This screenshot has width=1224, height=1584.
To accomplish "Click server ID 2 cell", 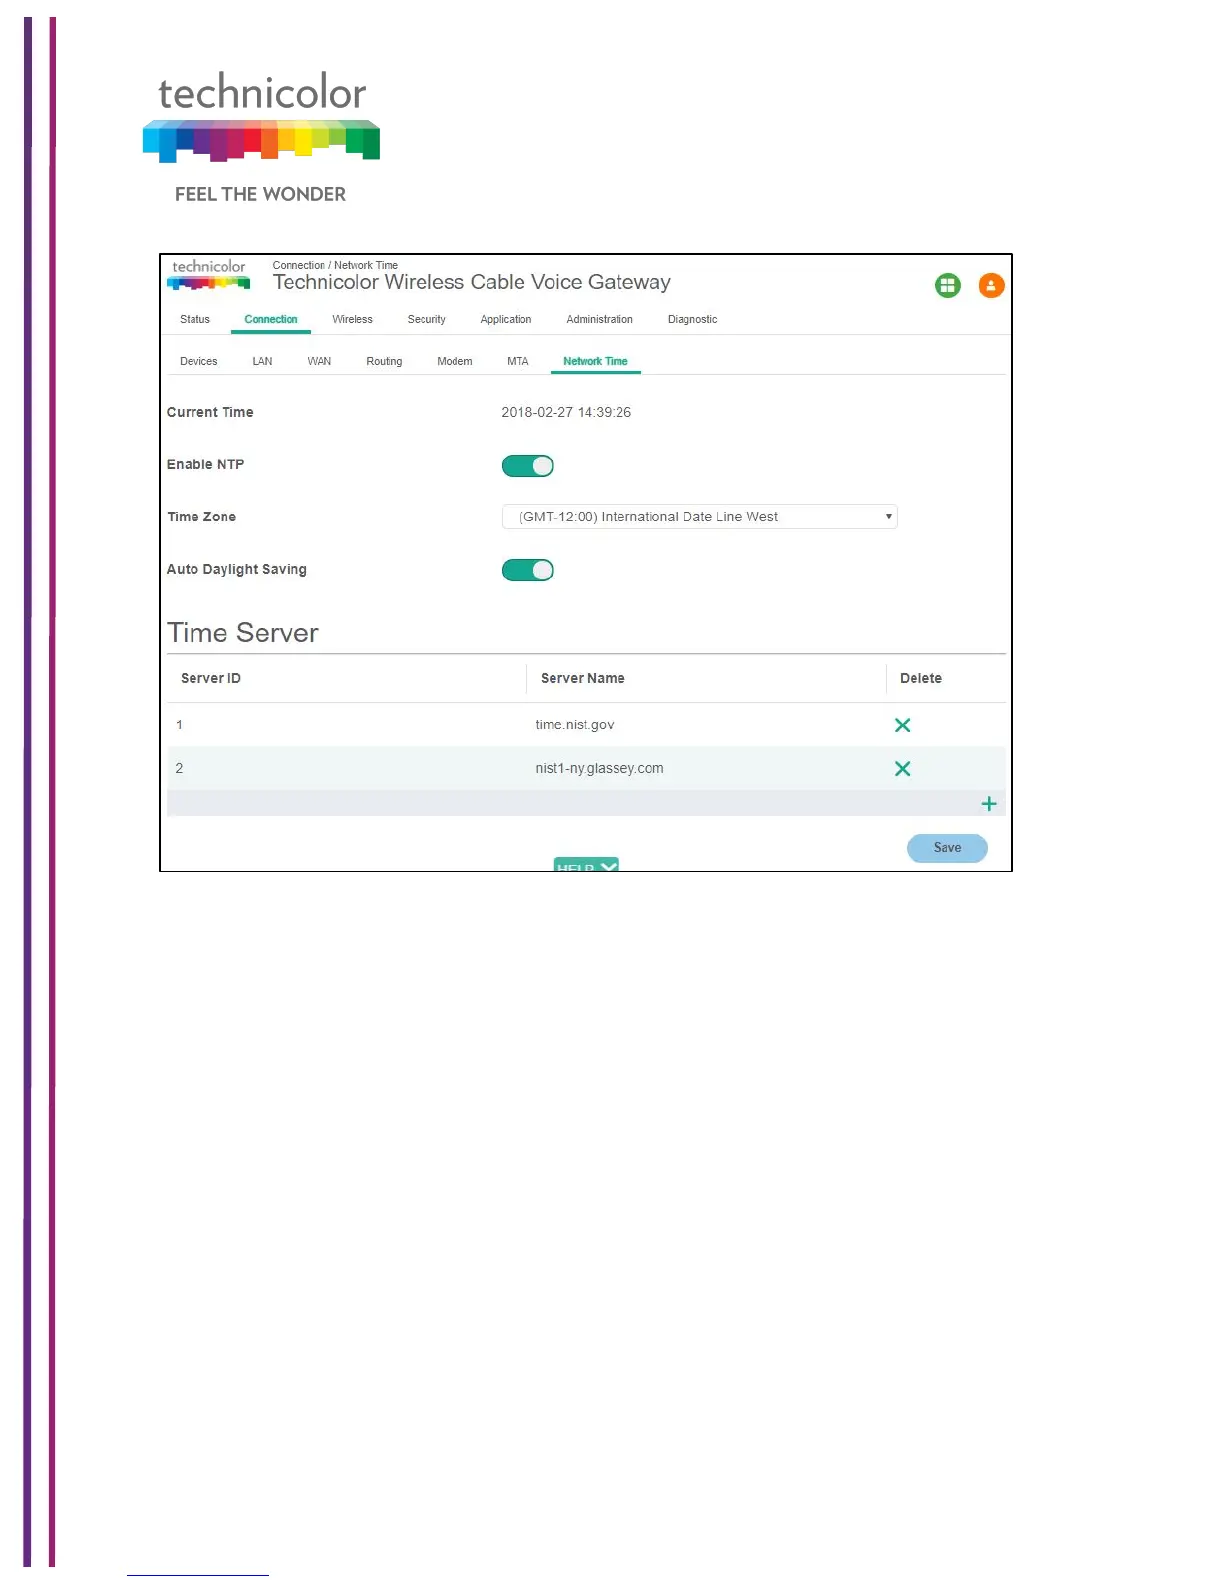I will tap(180, 768).
